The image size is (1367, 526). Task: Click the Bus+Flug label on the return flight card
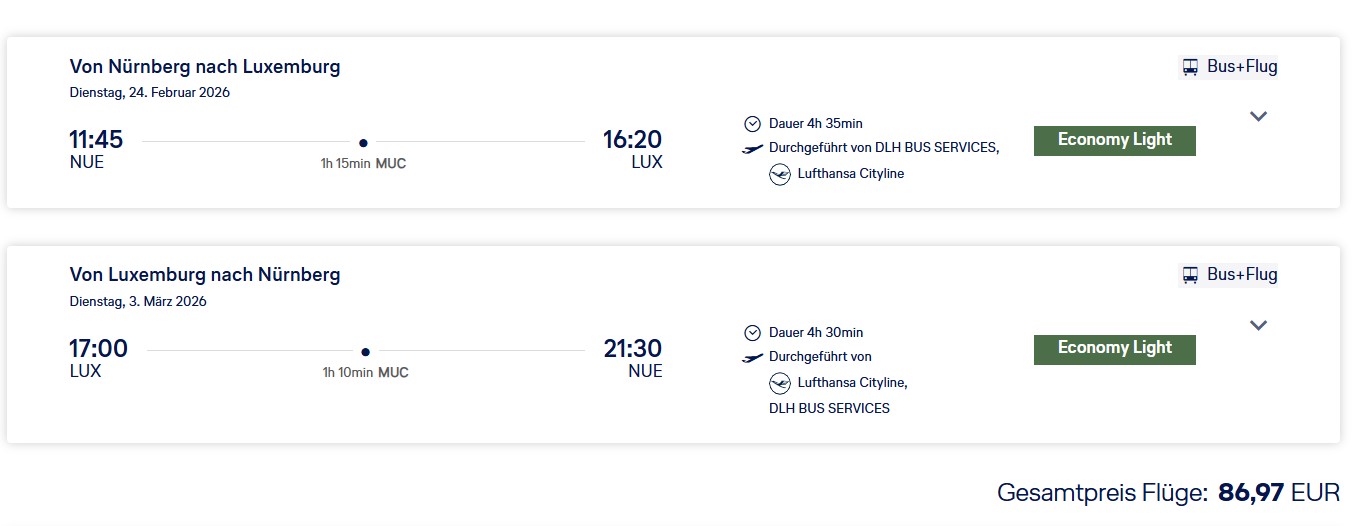click(x=1242, y=275)
